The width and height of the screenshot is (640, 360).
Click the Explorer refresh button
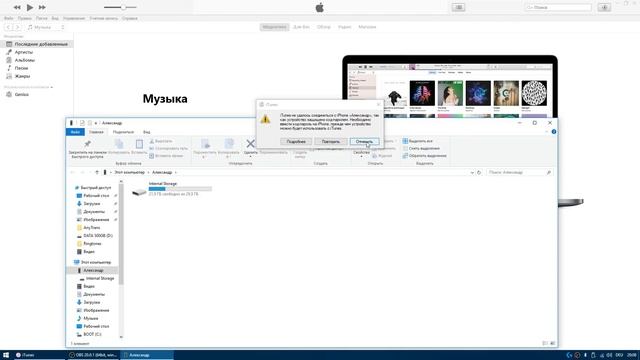click(479, 173)
